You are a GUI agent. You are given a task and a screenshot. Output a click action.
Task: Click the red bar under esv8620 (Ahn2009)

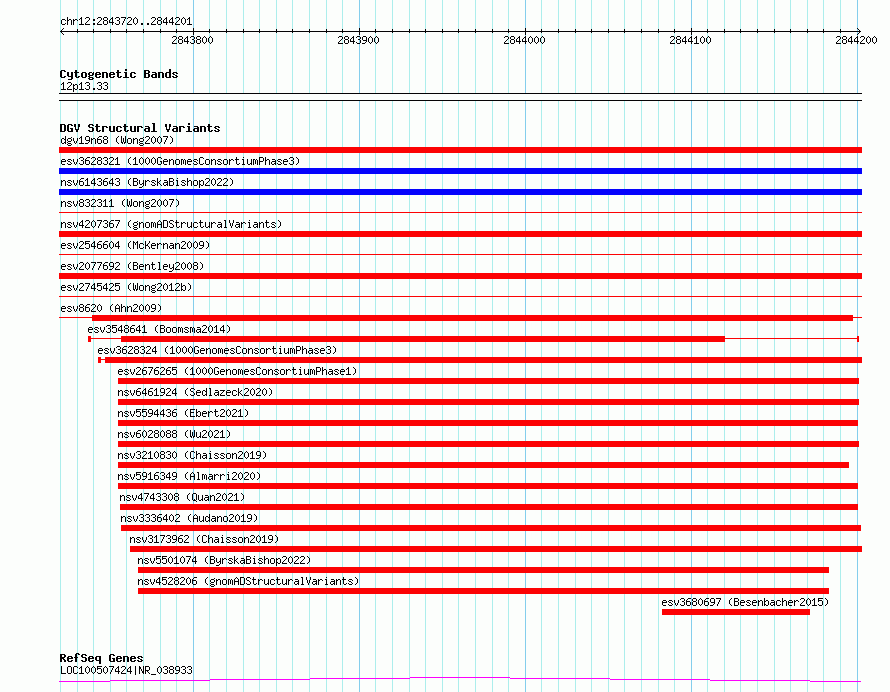[x=472, y=318]
